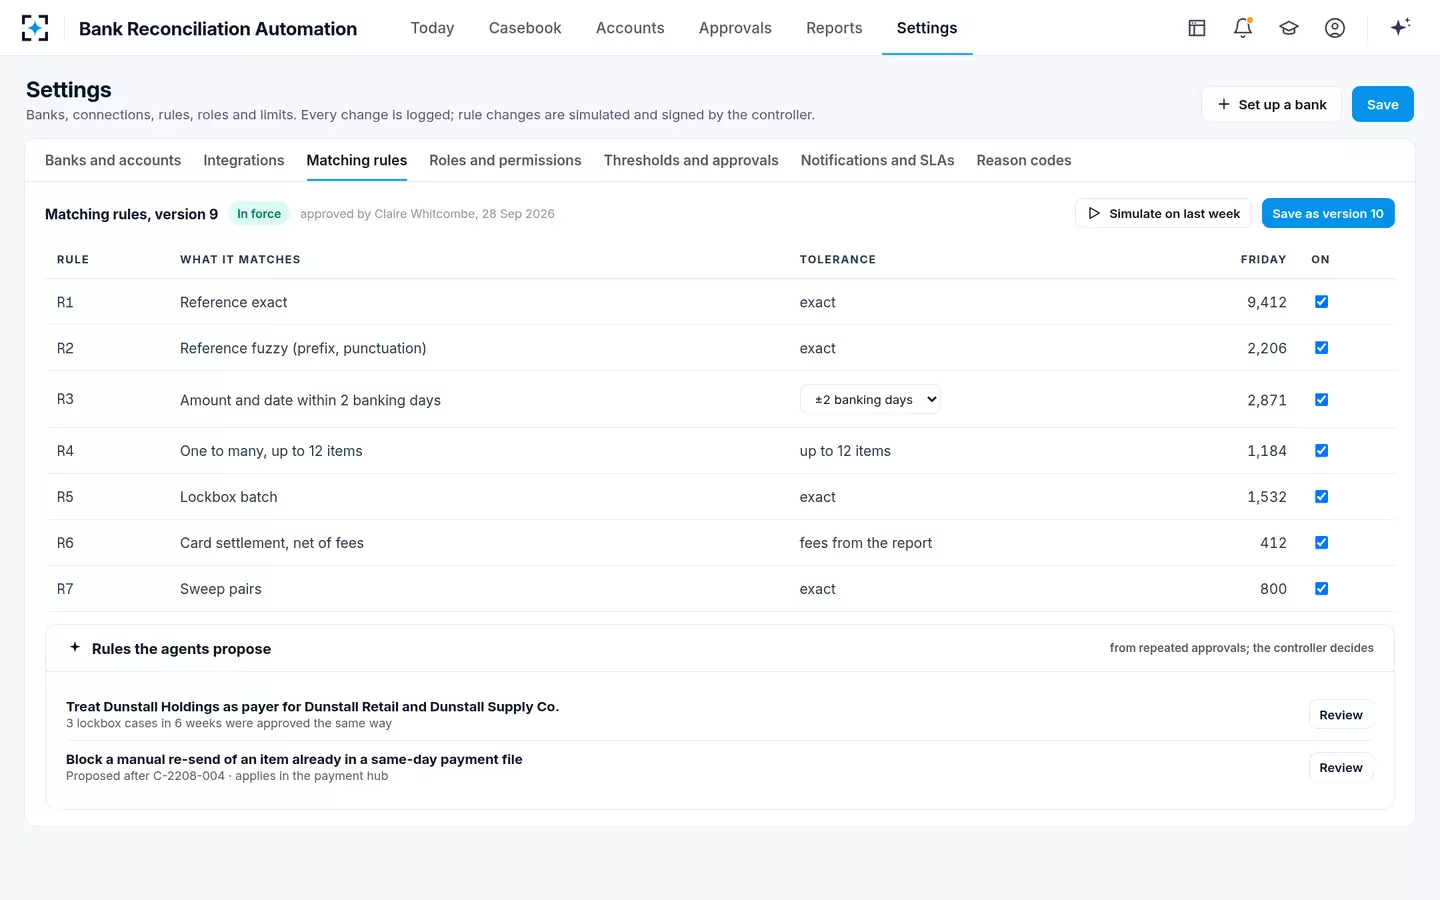Open the ±2 banking days tolerance dropdown
This screenshot has height=900, width=1440.
870,399
